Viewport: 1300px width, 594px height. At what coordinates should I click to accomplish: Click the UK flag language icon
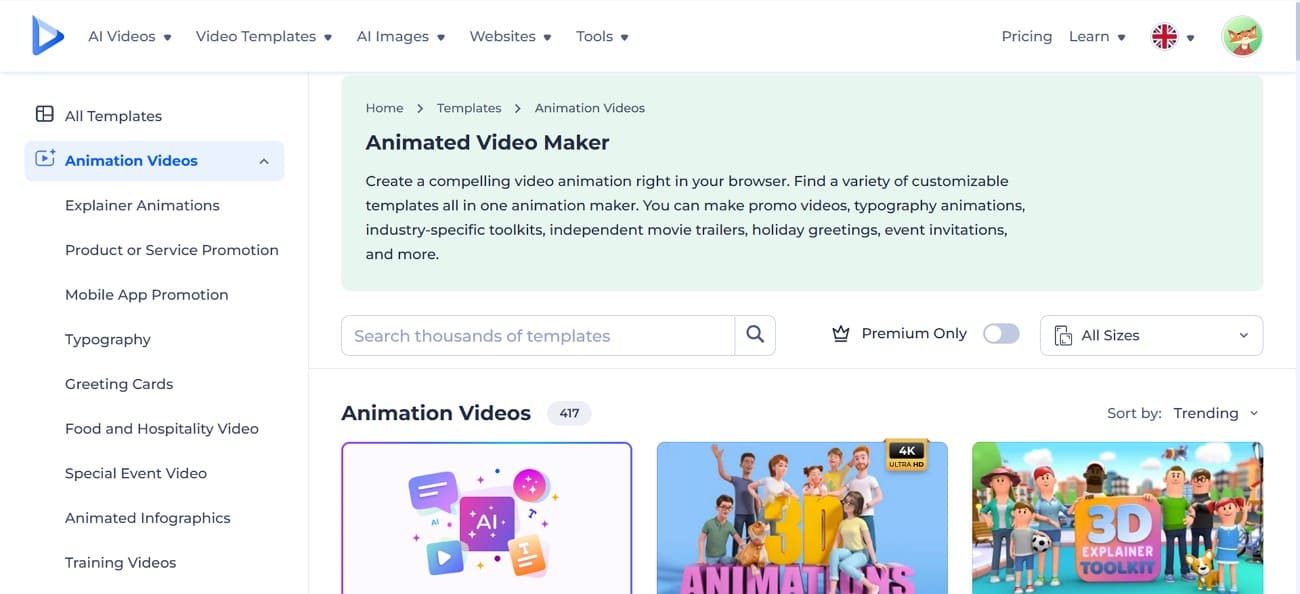coord(1163,35)
